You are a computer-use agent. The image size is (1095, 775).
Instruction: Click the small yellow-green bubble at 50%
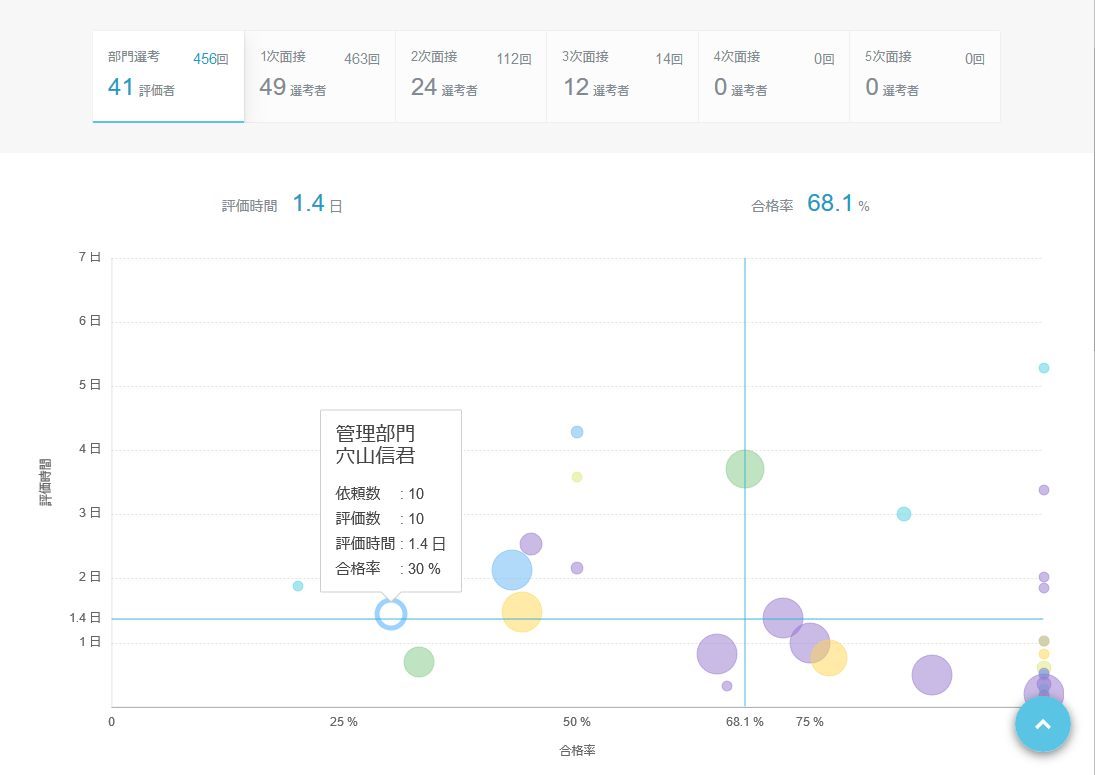tap(577, 477)
